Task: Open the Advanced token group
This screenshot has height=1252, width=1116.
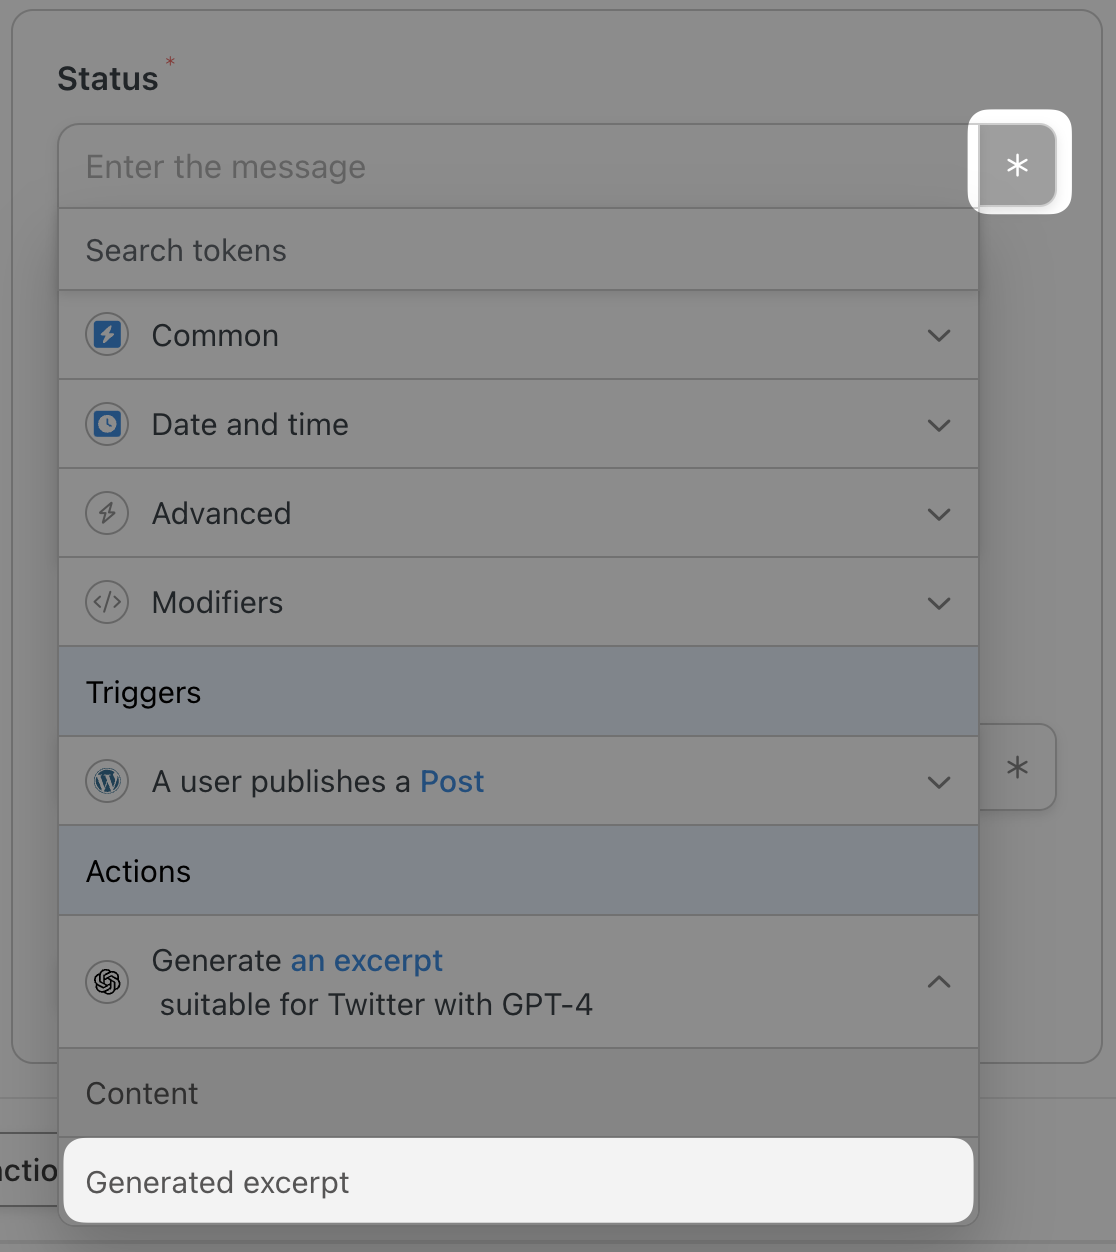Action: [x=518, y=513]
